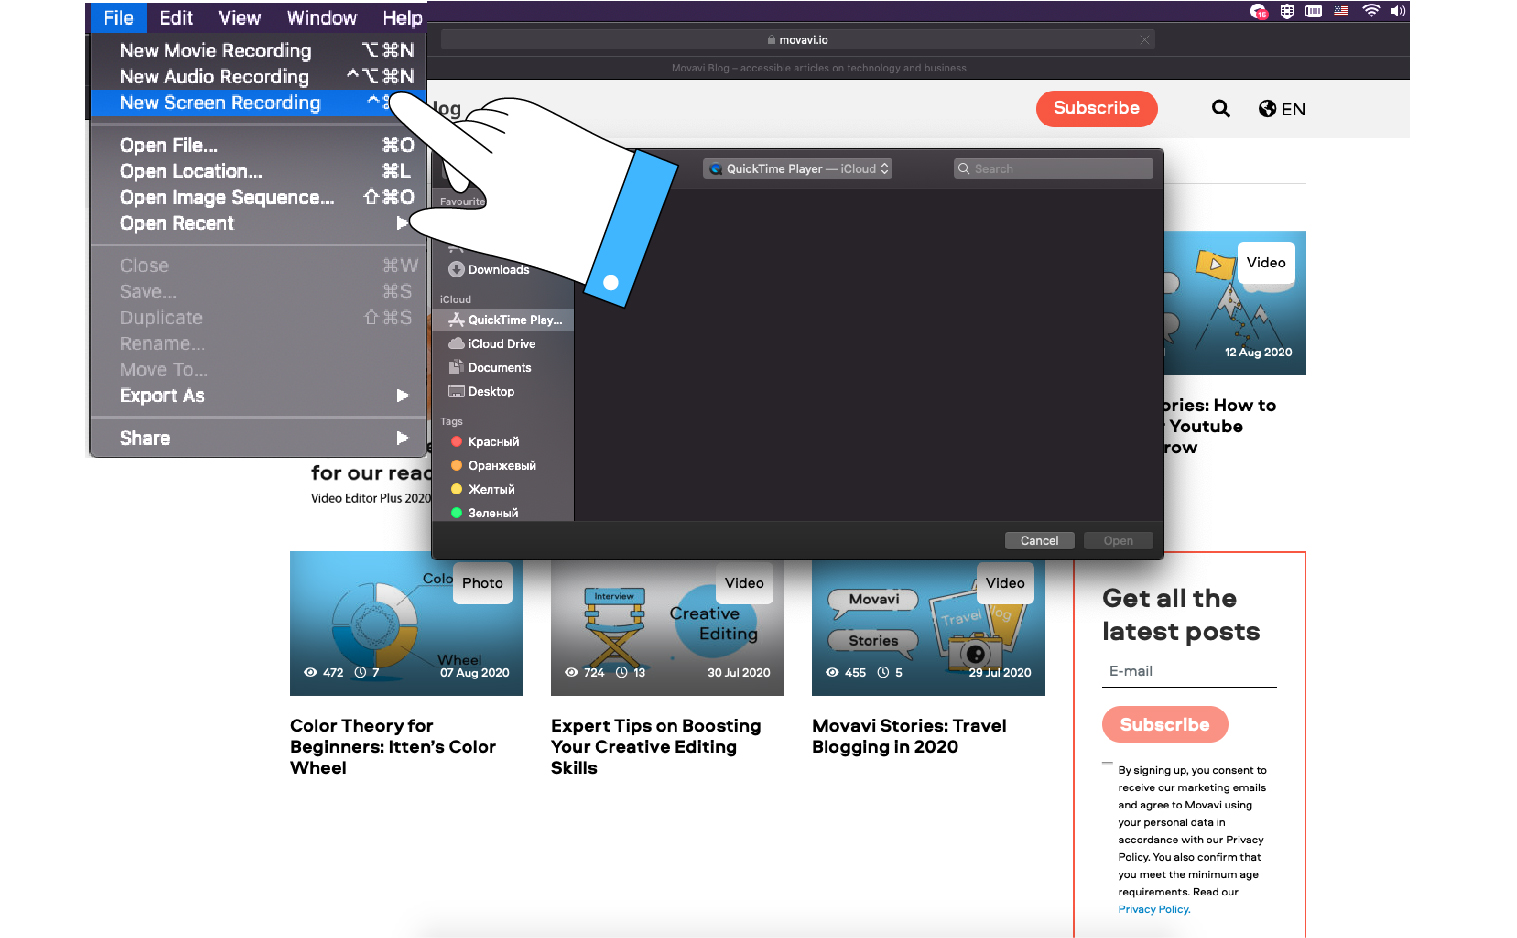Select New Screen Recording

pos(258,102)
